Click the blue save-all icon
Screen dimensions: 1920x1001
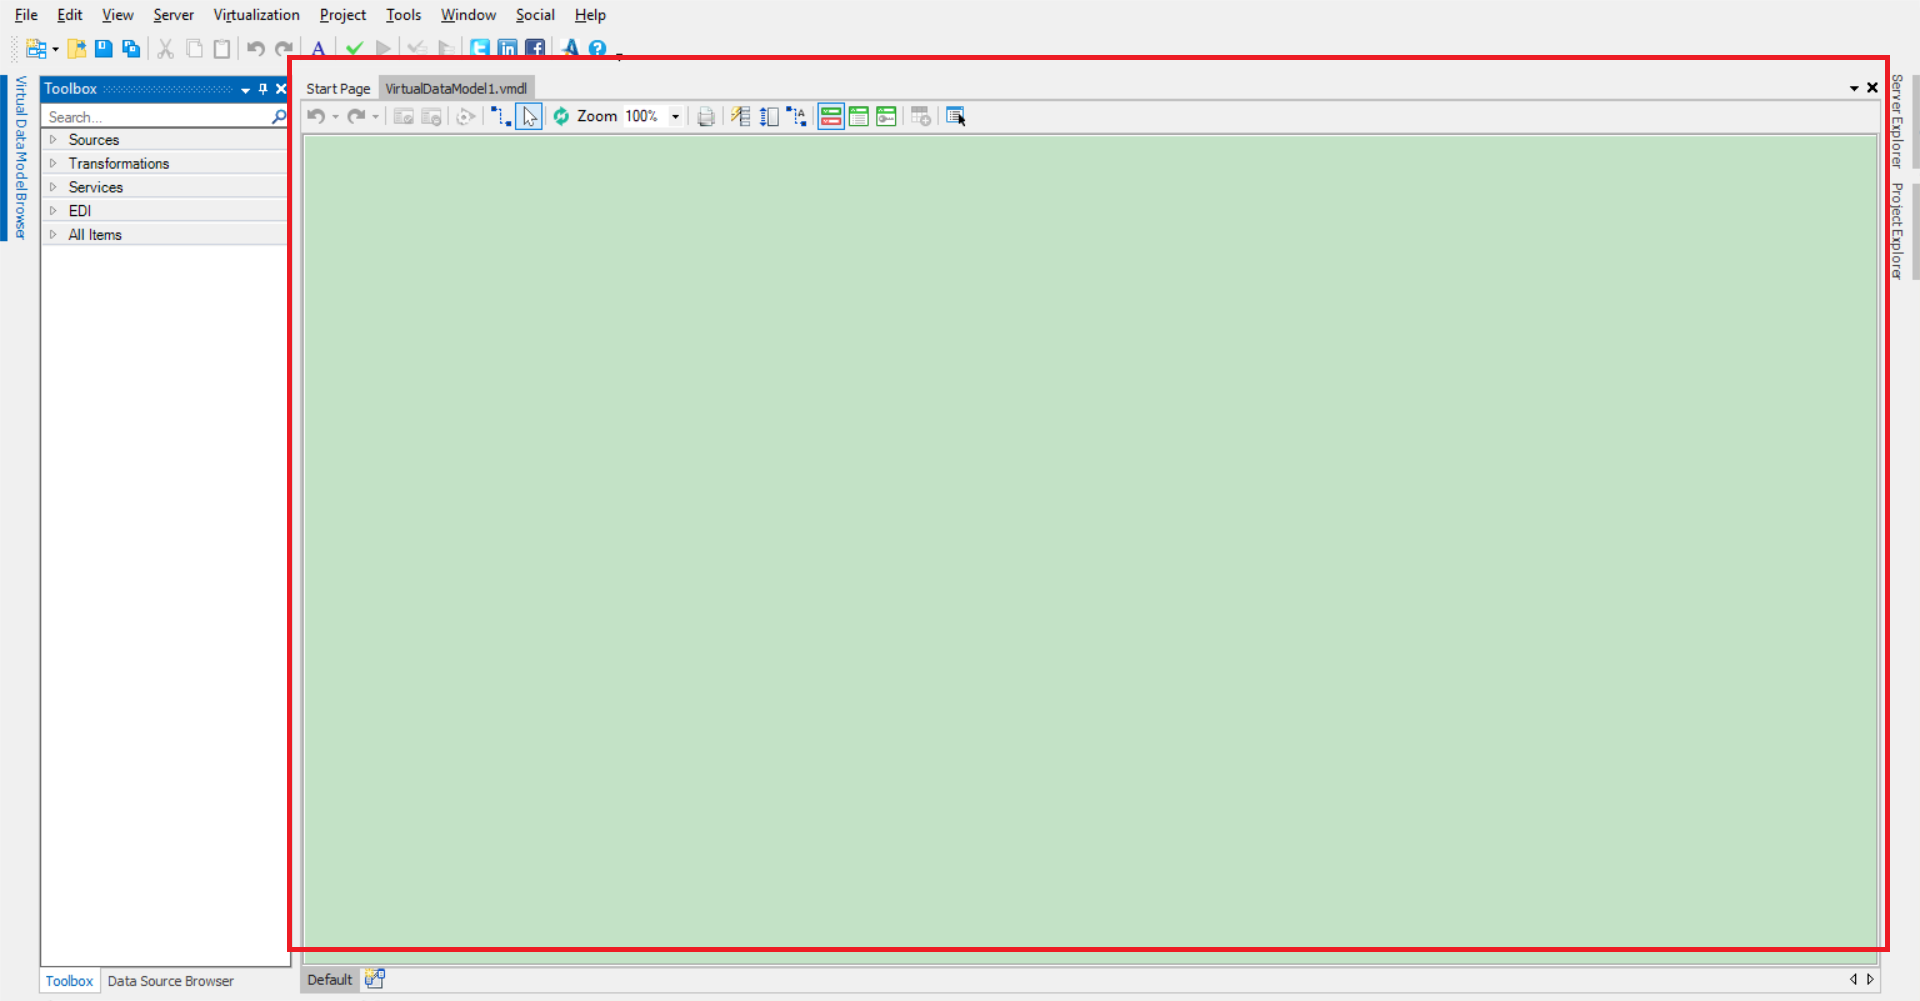coord(131,48)
